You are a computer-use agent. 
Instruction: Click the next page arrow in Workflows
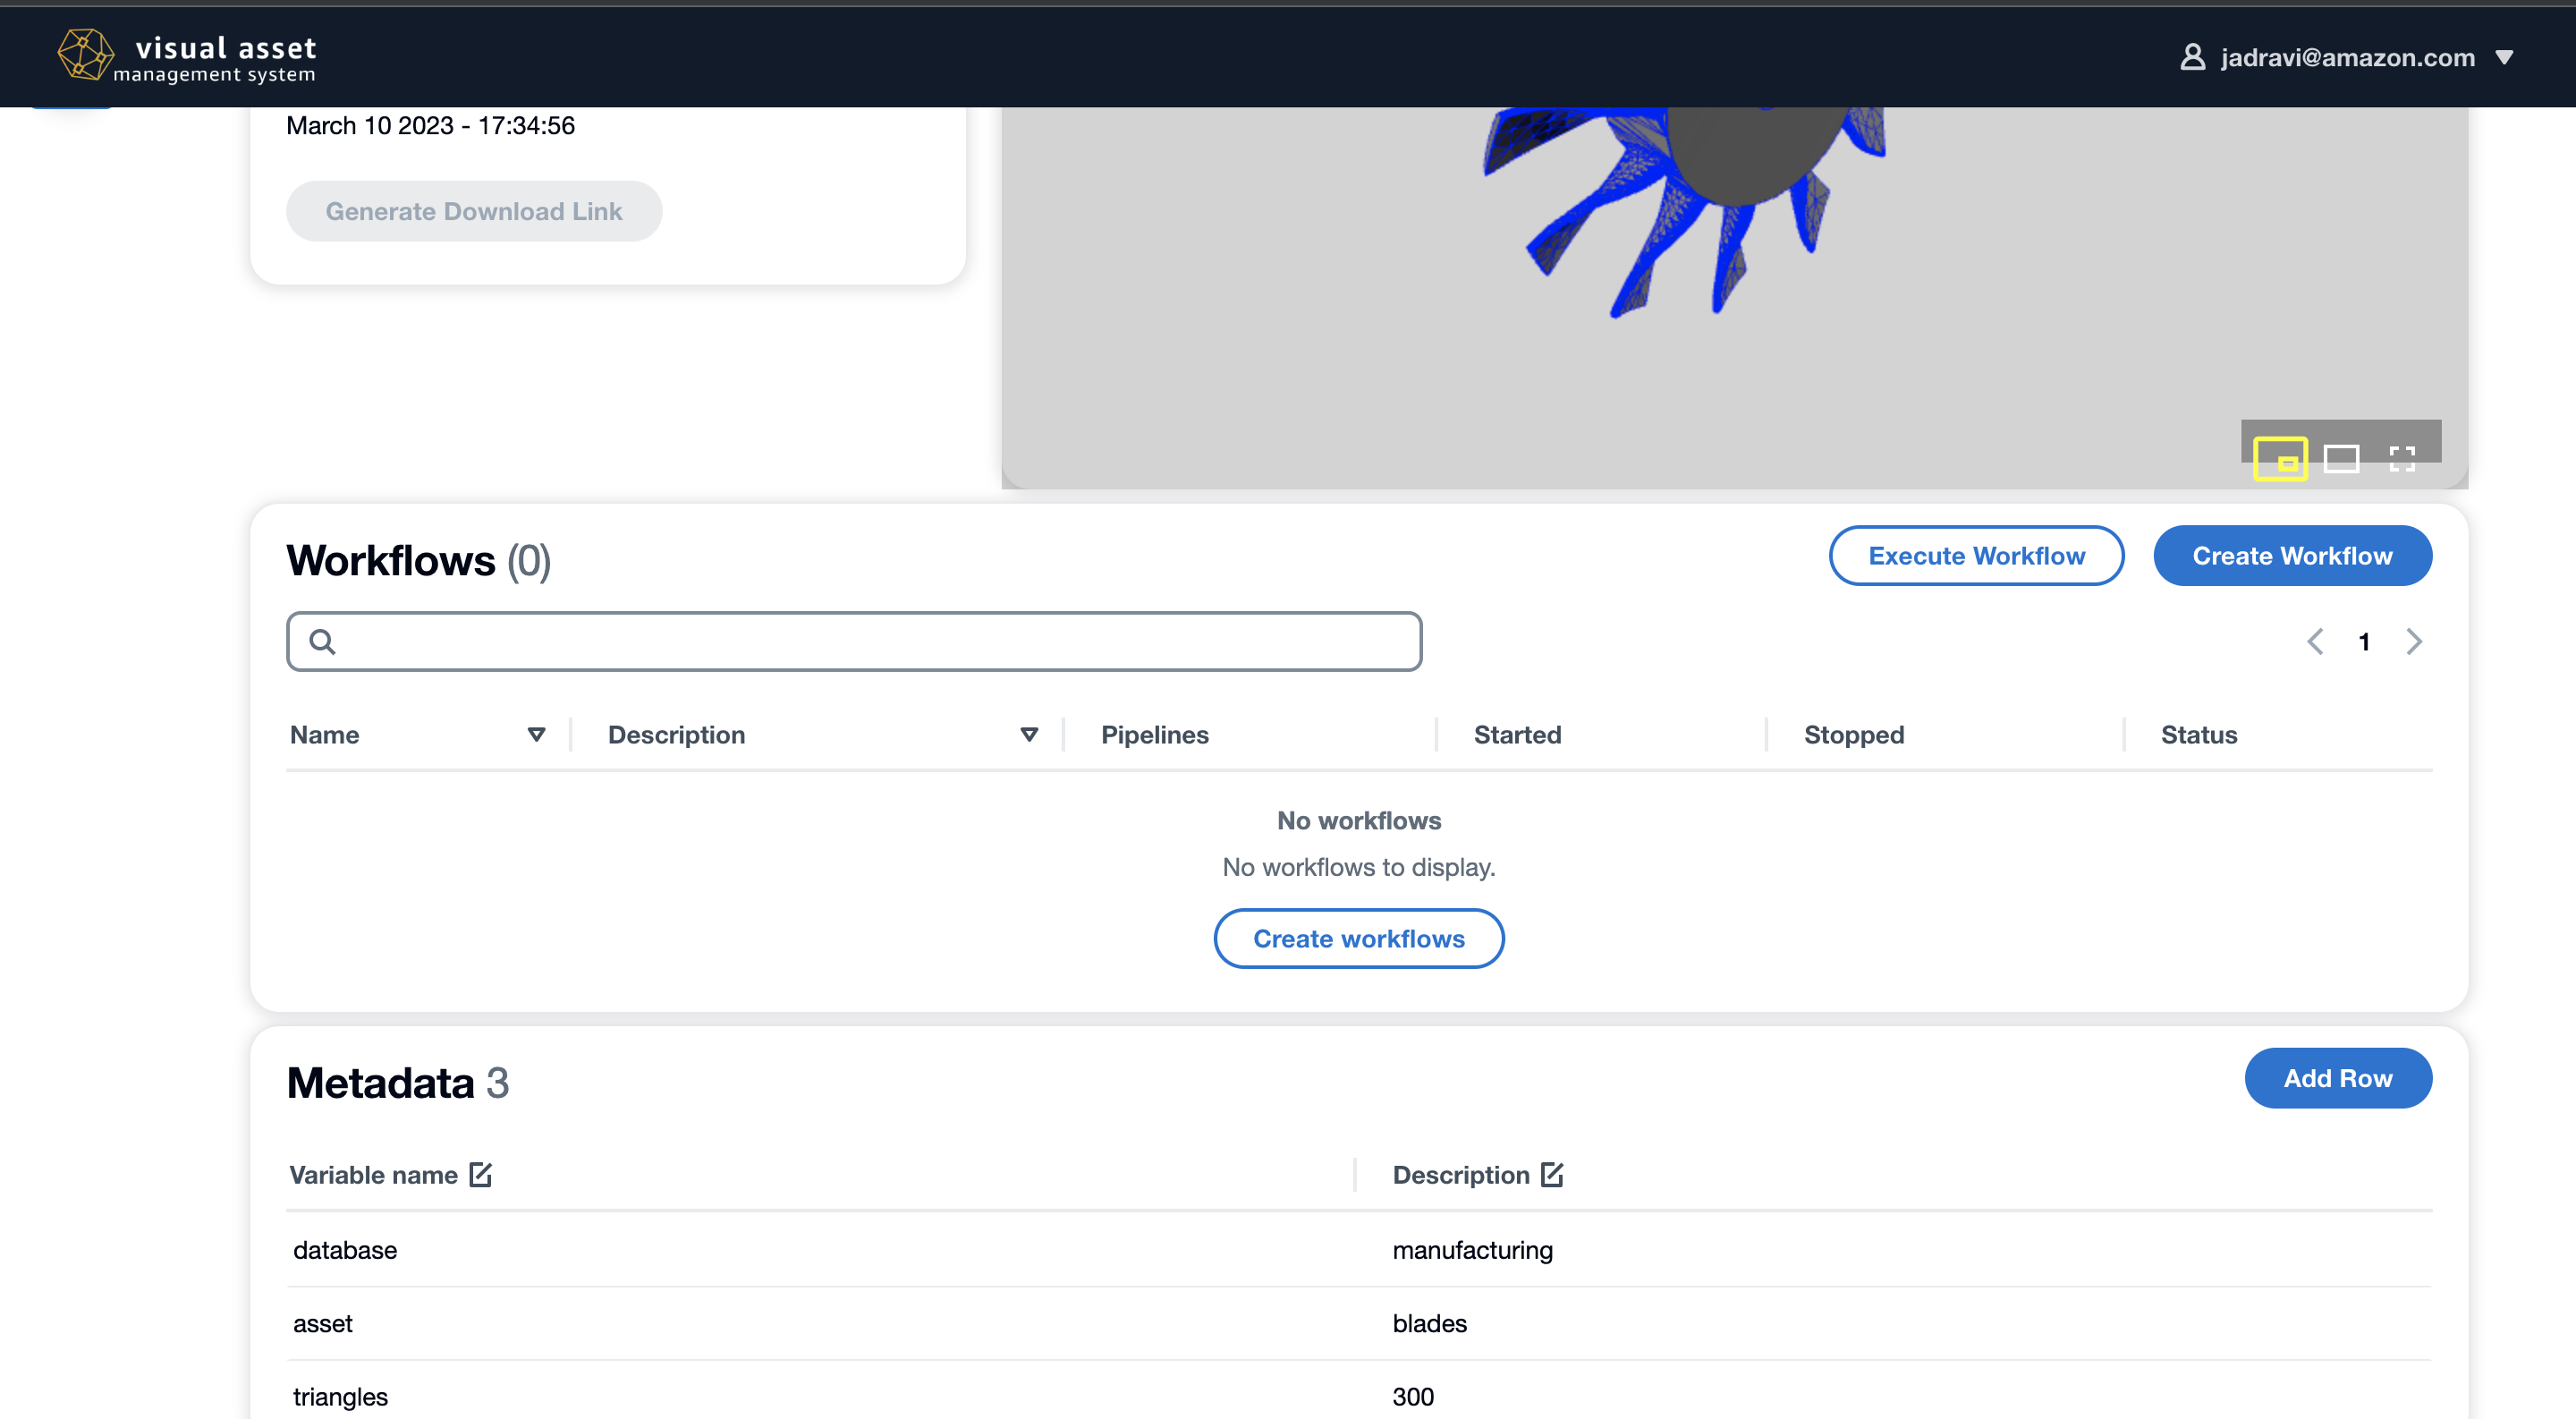click(x=2415, y=642)
